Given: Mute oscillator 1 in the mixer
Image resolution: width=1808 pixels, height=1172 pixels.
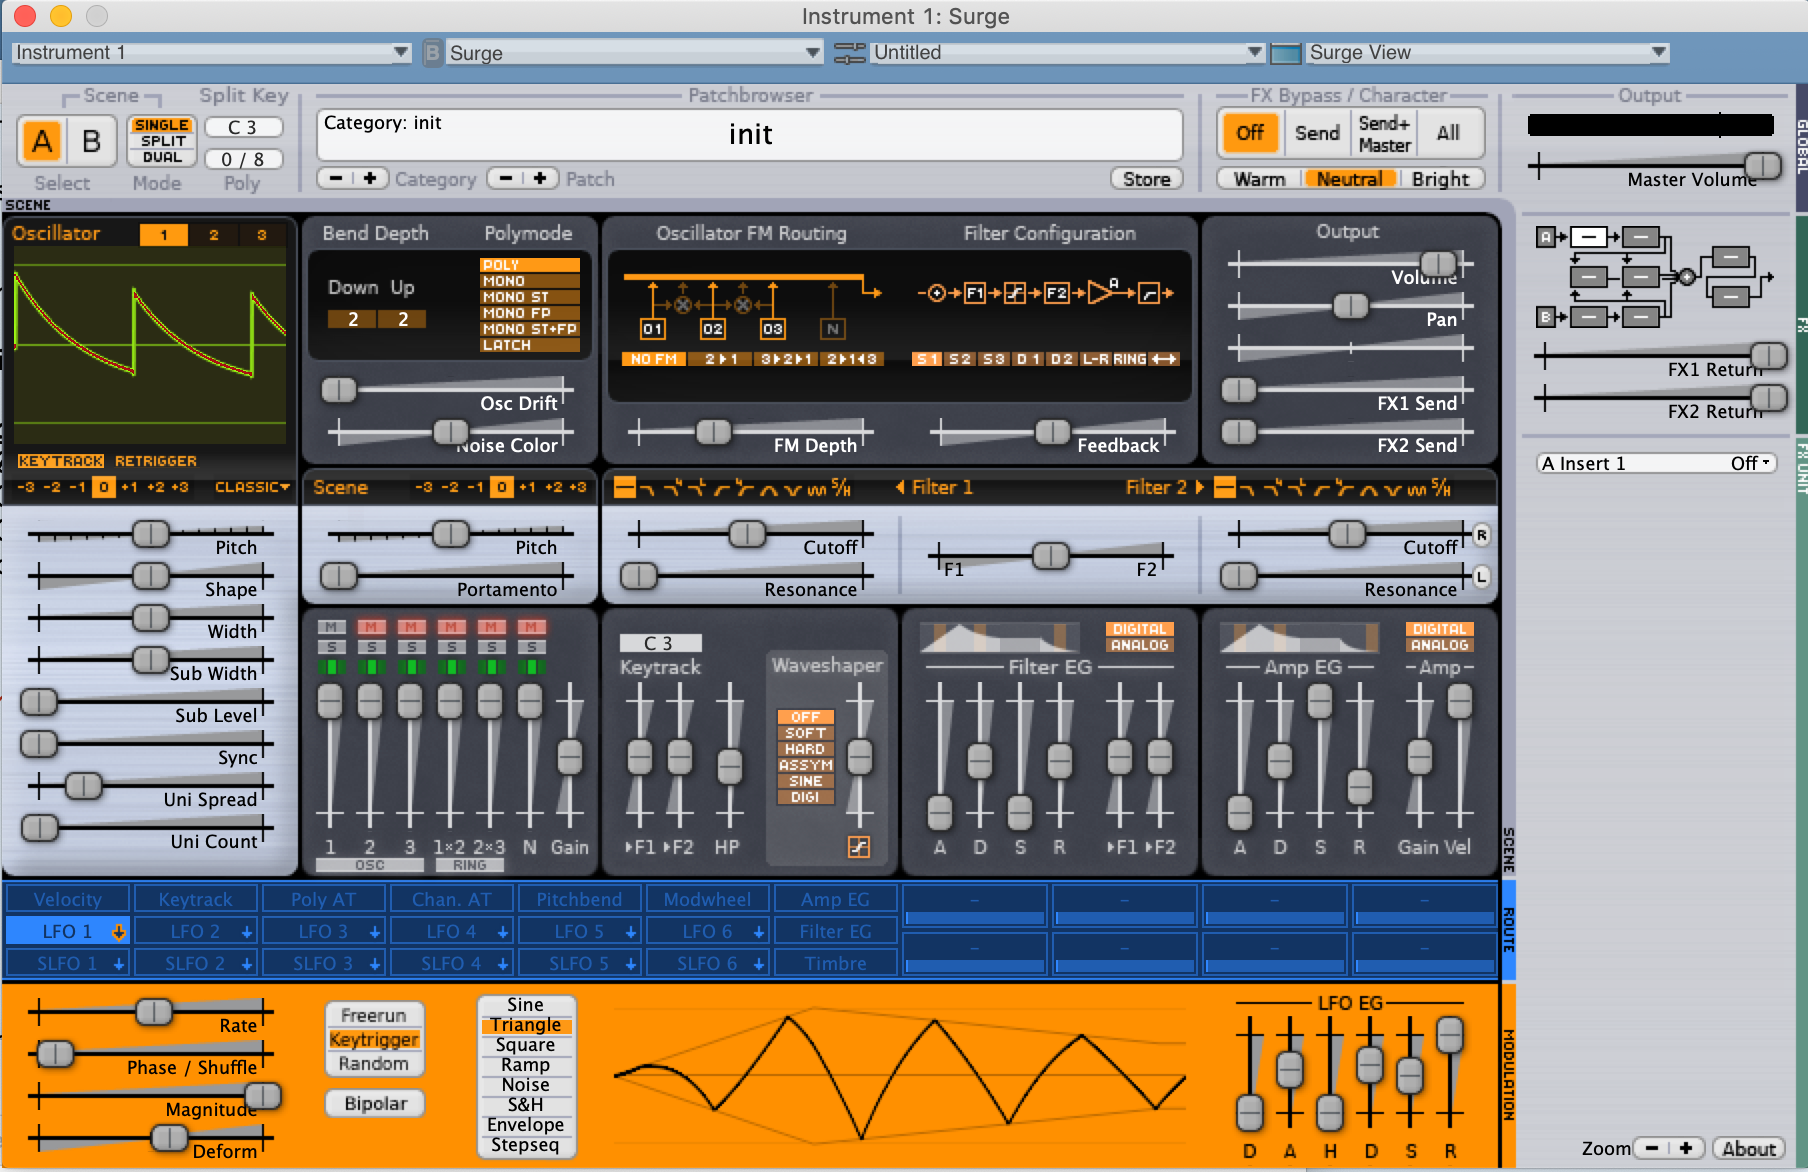Looking at the screenshot, I should (x=331, y=627).
